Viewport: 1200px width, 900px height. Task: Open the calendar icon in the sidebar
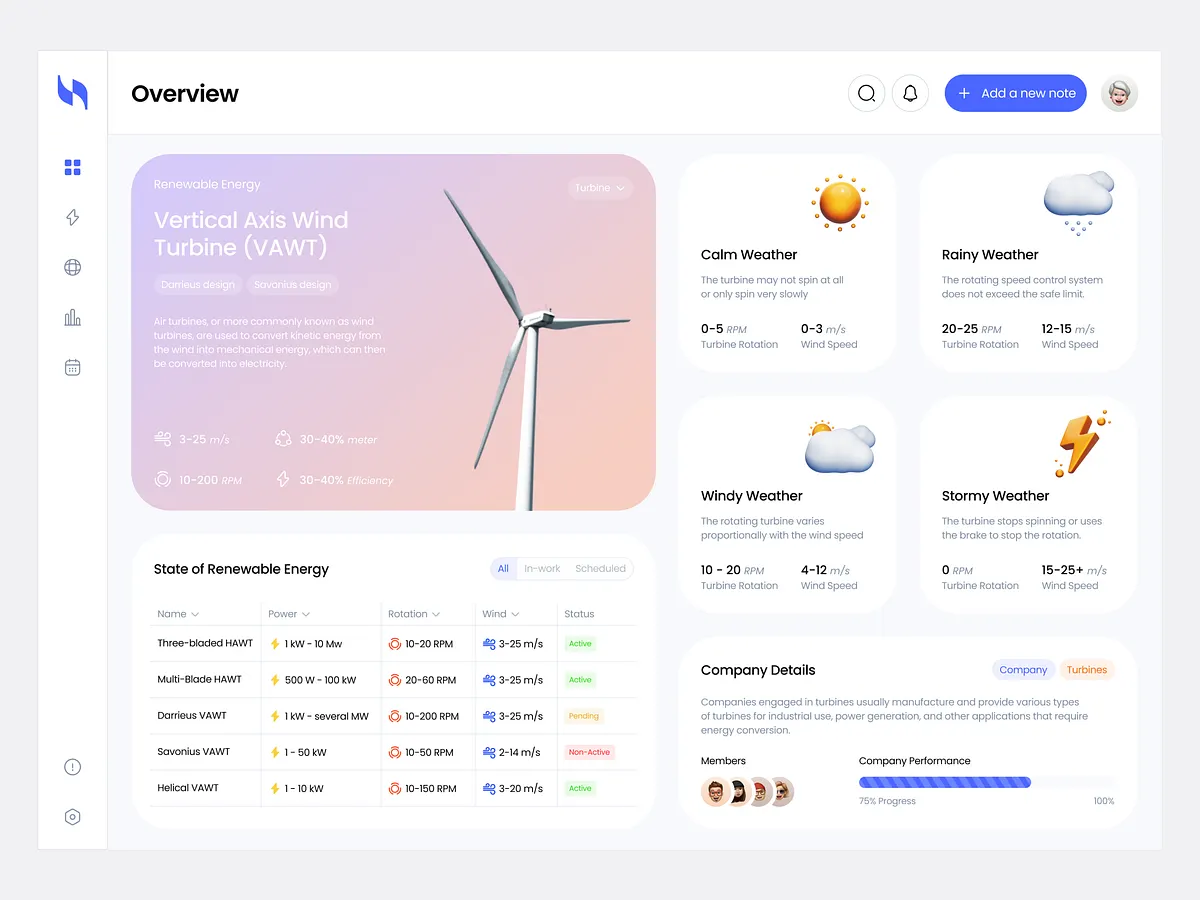[72, 367]
